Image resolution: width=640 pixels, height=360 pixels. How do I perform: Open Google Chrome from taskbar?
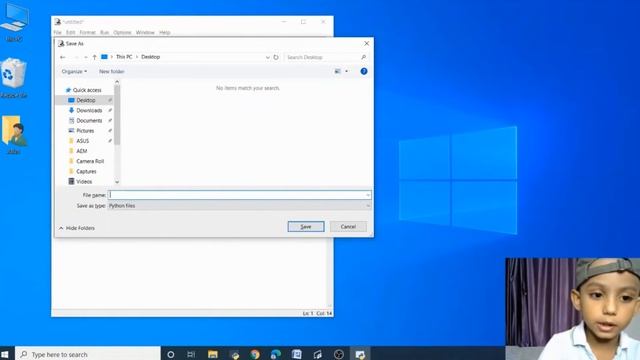coord(255,354)
